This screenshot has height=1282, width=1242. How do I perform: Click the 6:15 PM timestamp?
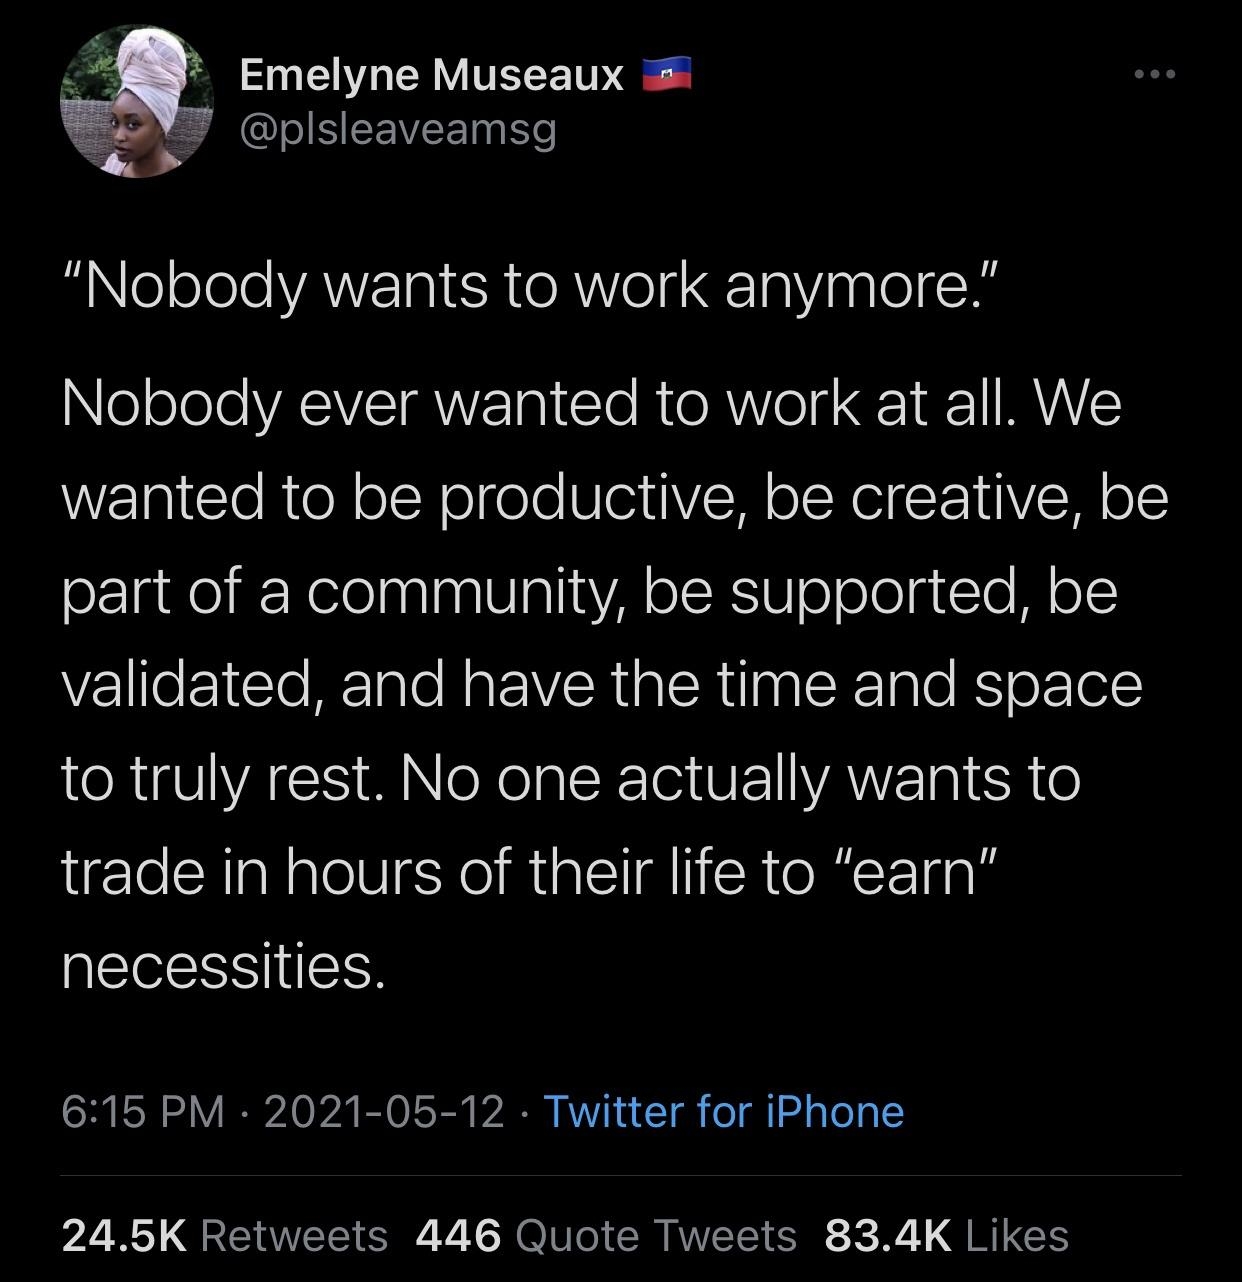[143, 1111]
